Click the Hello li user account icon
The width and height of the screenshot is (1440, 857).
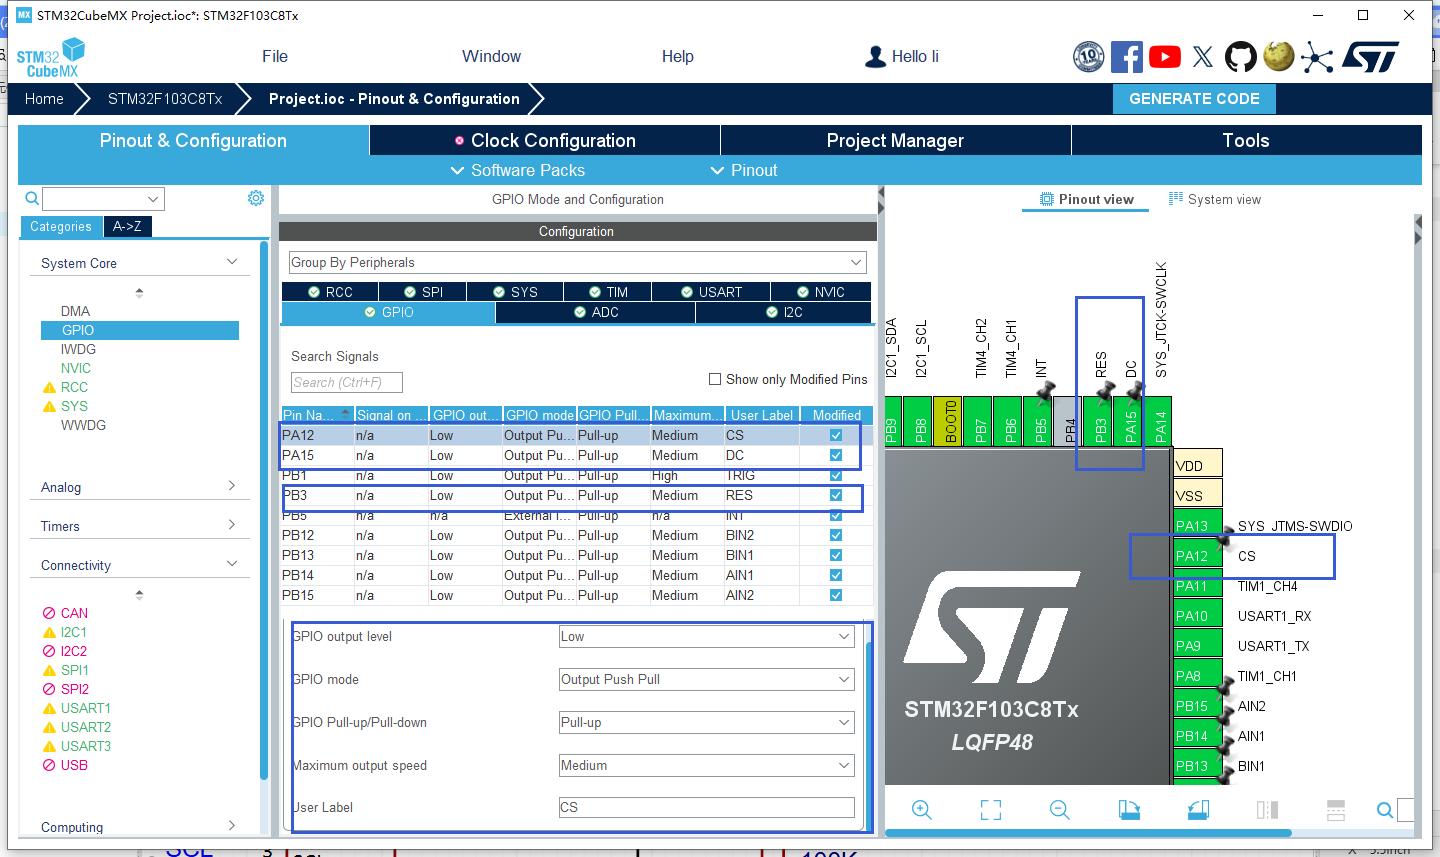click(876, 57)
